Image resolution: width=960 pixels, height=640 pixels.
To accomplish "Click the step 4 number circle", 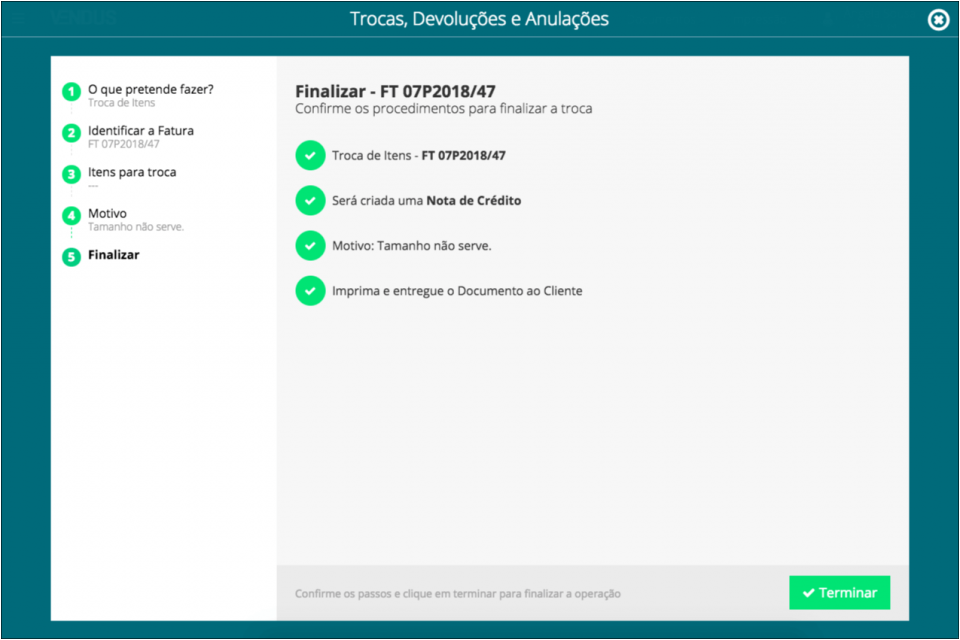I will [x=71, y=215].
